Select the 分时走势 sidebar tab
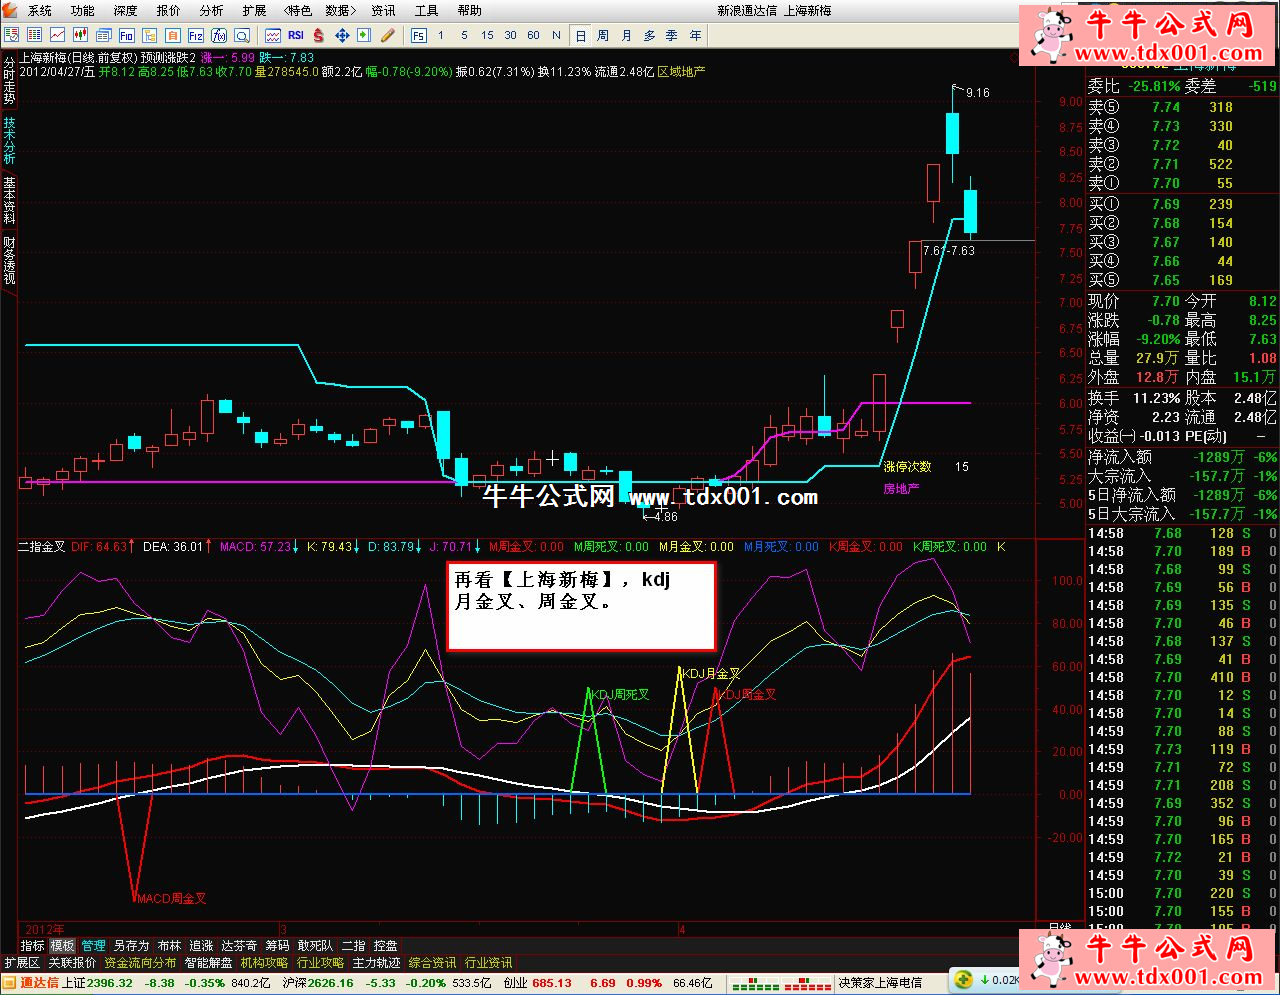The width and height of the screenshot is (1280, 995). click(9, 81)
